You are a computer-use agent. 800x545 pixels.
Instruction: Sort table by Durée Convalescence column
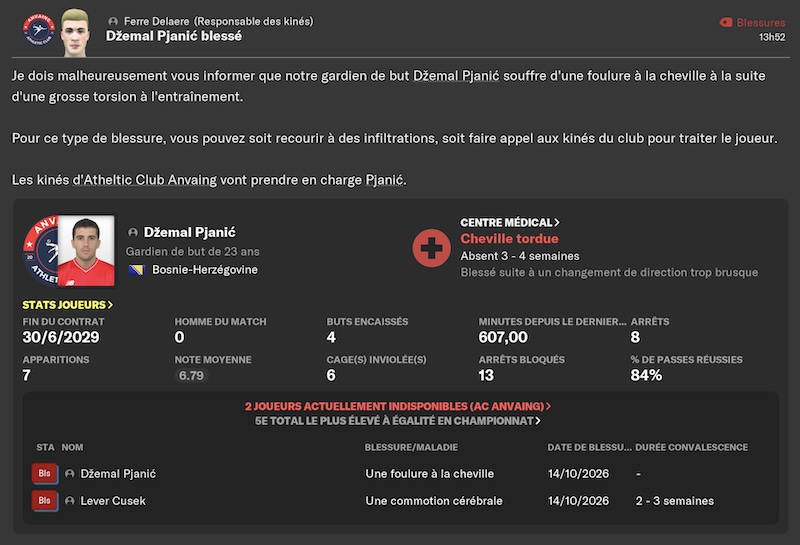tap(691, 447)
